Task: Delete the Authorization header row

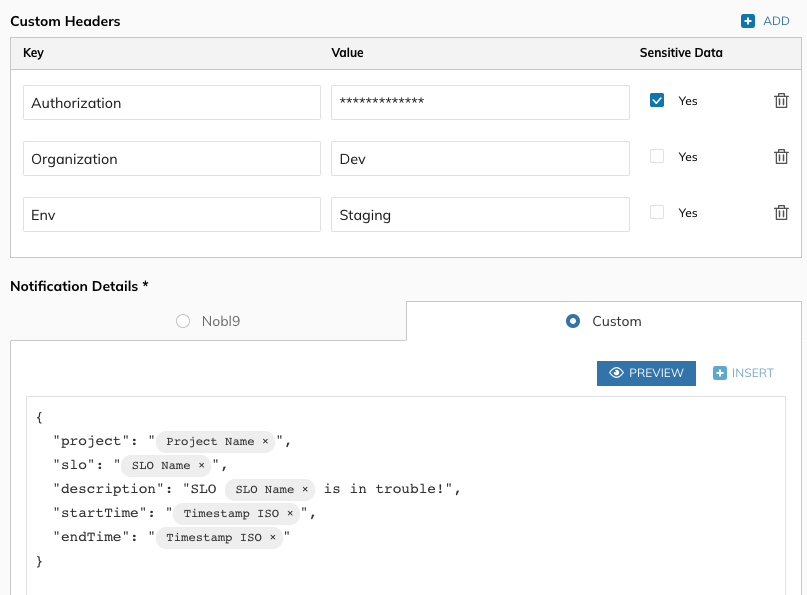Action: coord(781,101)
